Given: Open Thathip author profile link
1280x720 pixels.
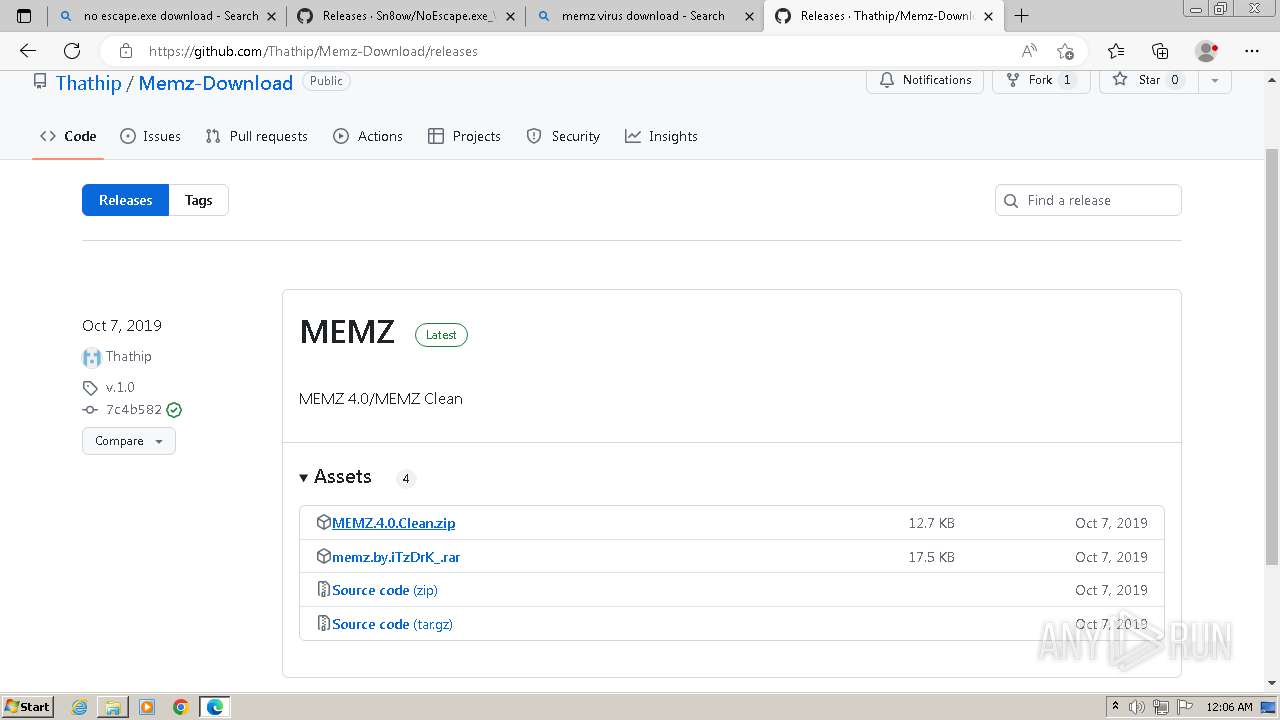Looking at the screenshot, I should click(x=128, y=356).
